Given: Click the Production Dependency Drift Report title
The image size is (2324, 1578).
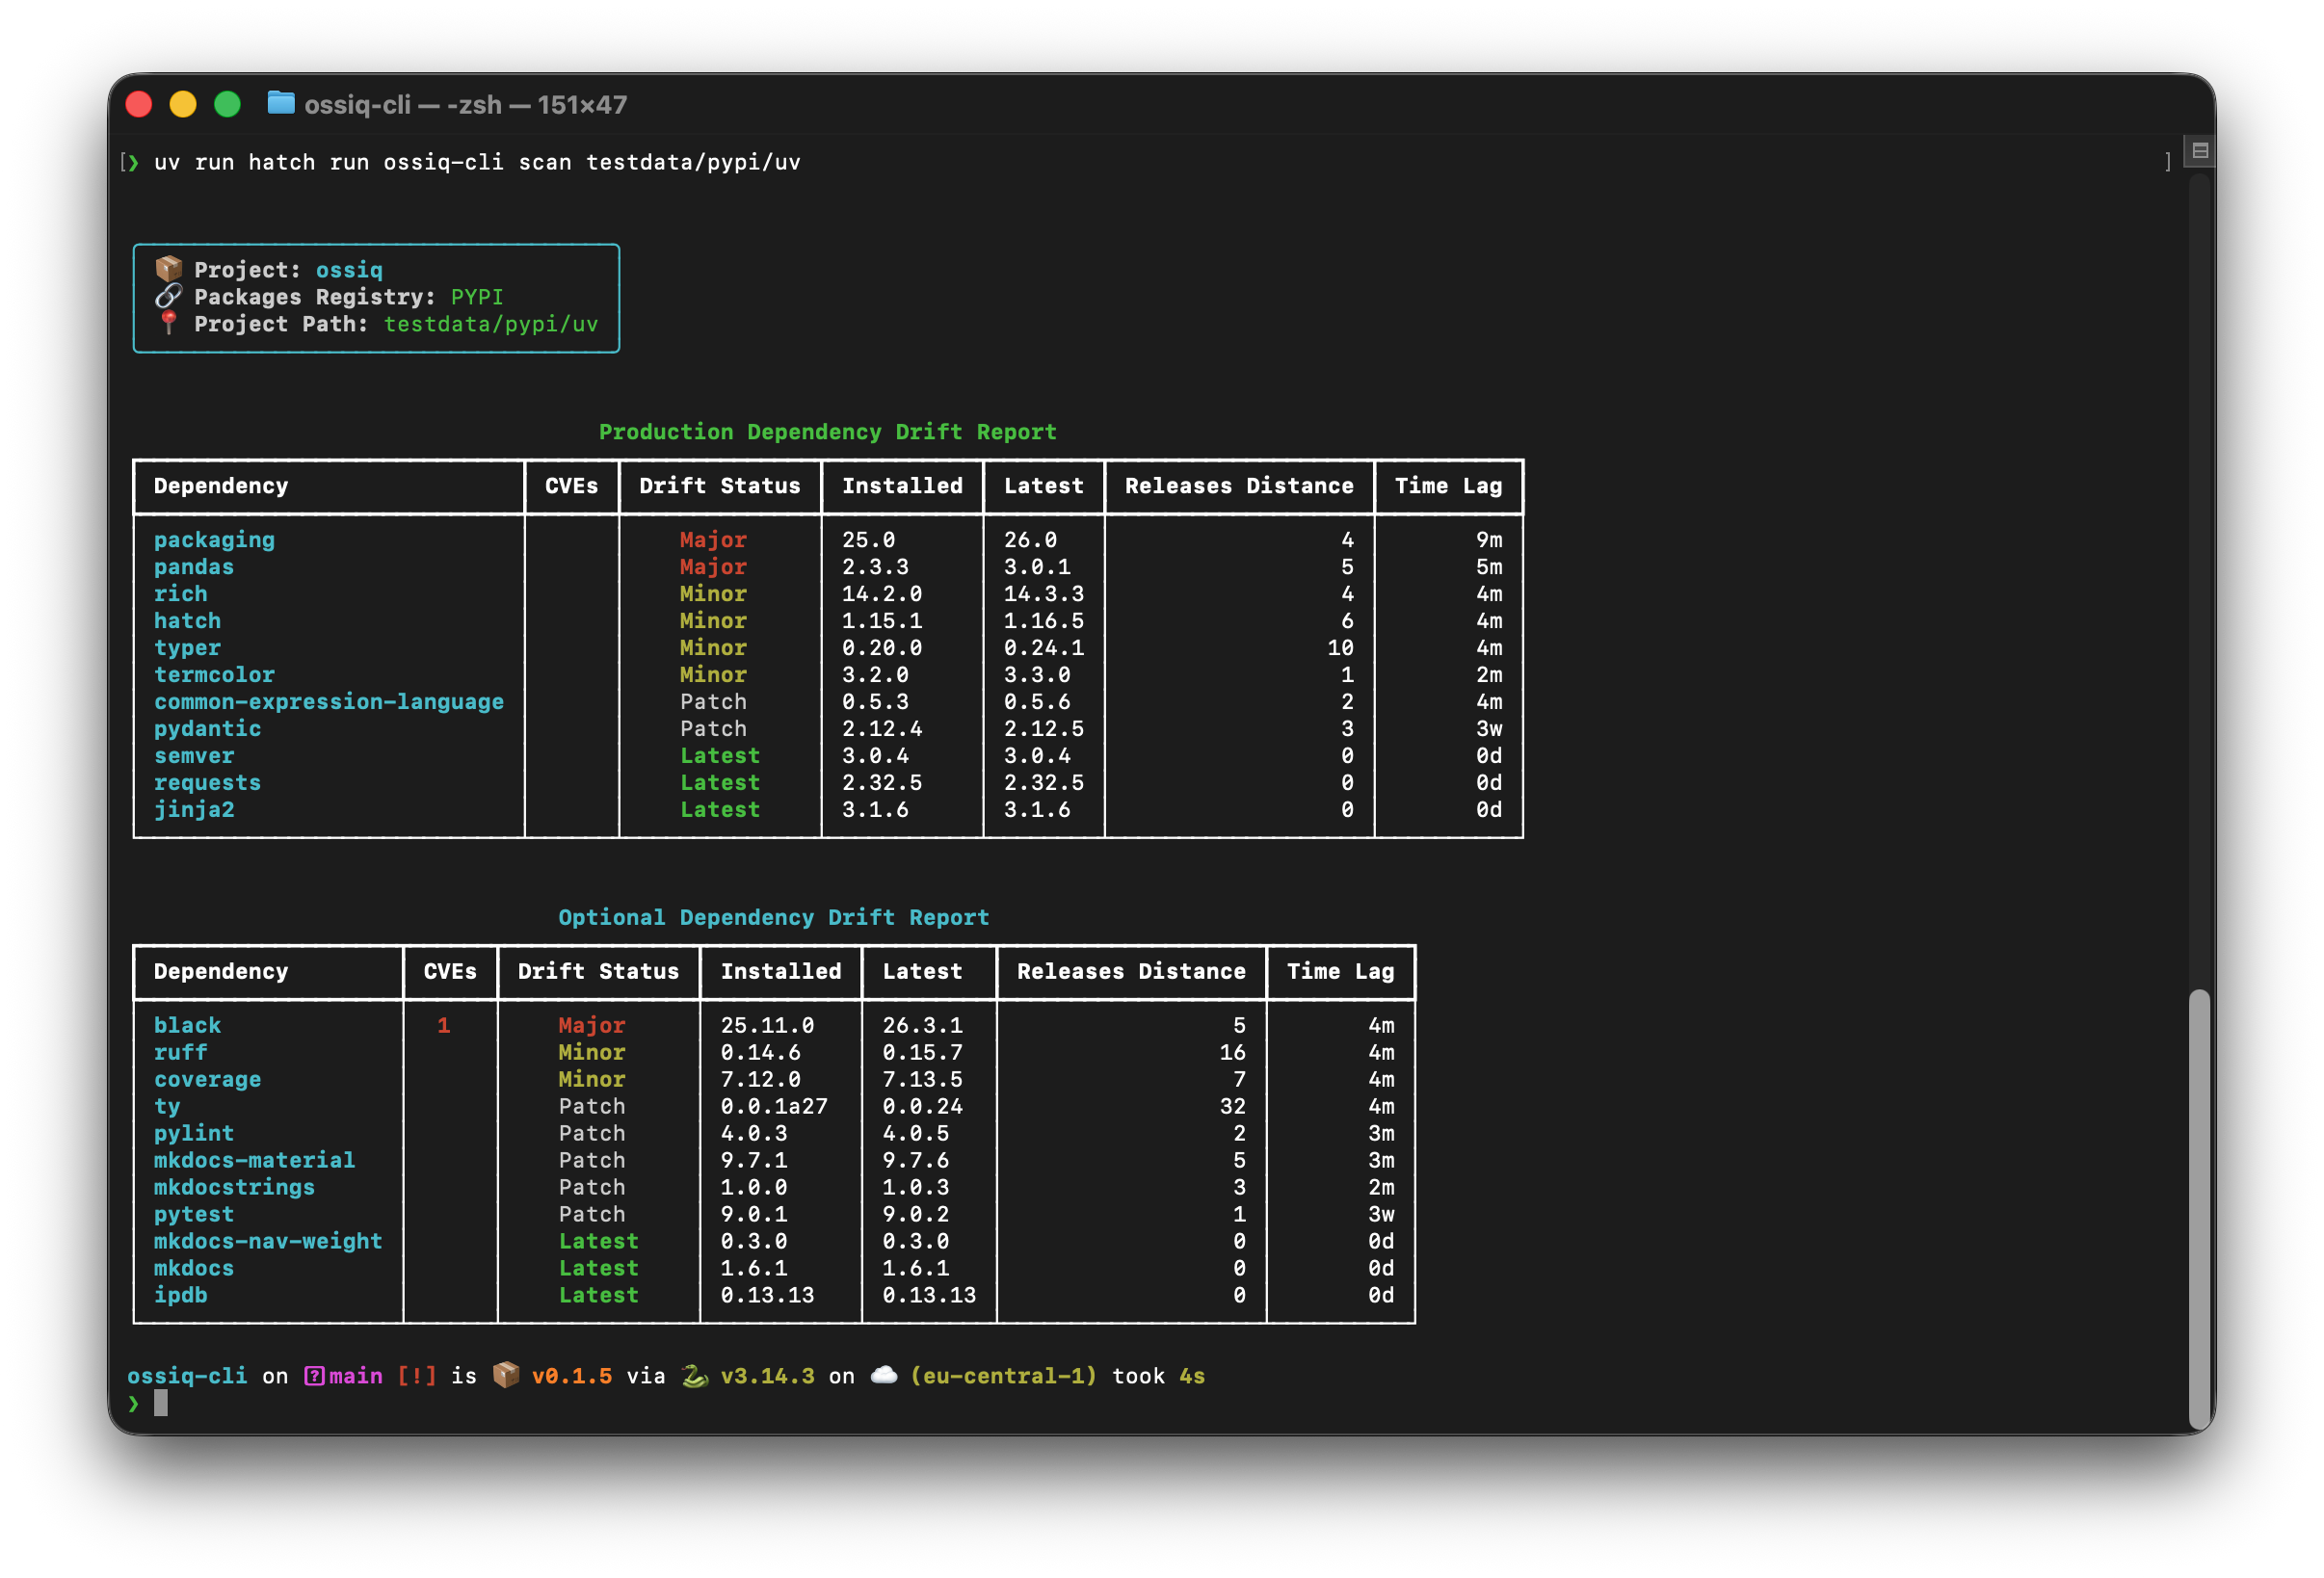Looking at the screenshot, I should tap(827, 431).
